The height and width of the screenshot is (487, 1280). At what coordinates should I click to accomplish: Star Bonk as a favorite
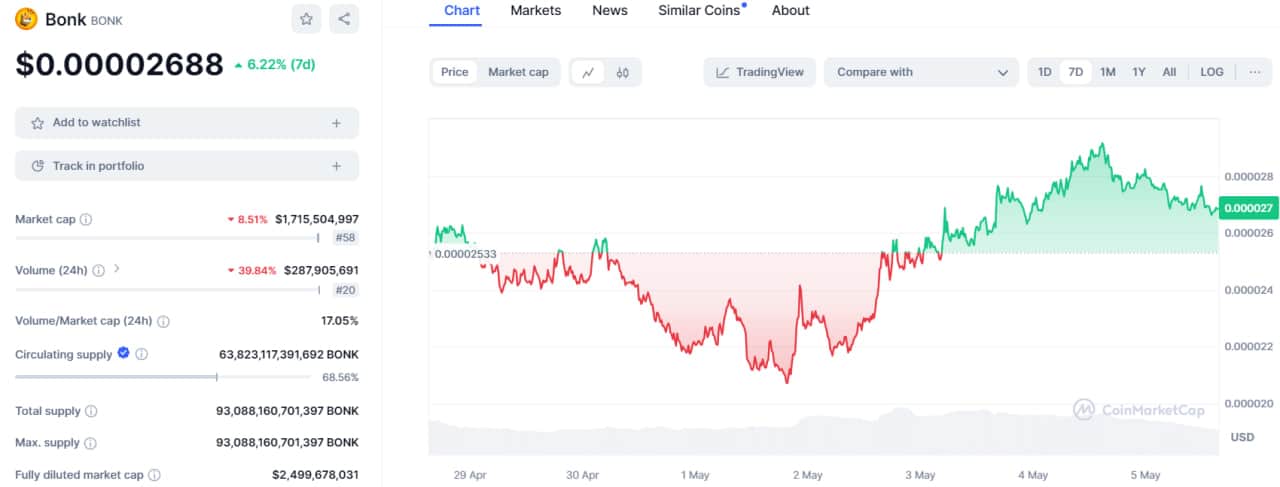click(x=307, y=19)
